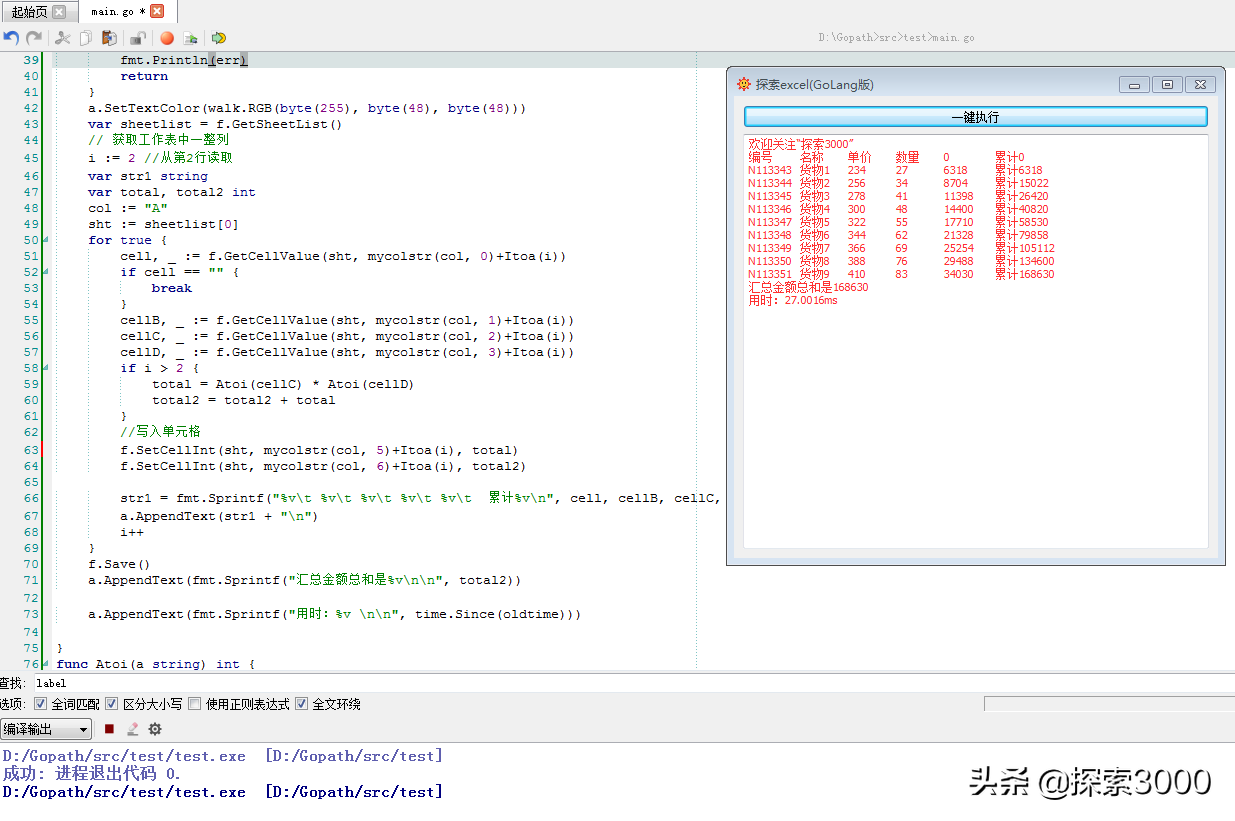Screen dimensions: 1235x821
Task: Click the 'i++' line
Action: point(132,532)
